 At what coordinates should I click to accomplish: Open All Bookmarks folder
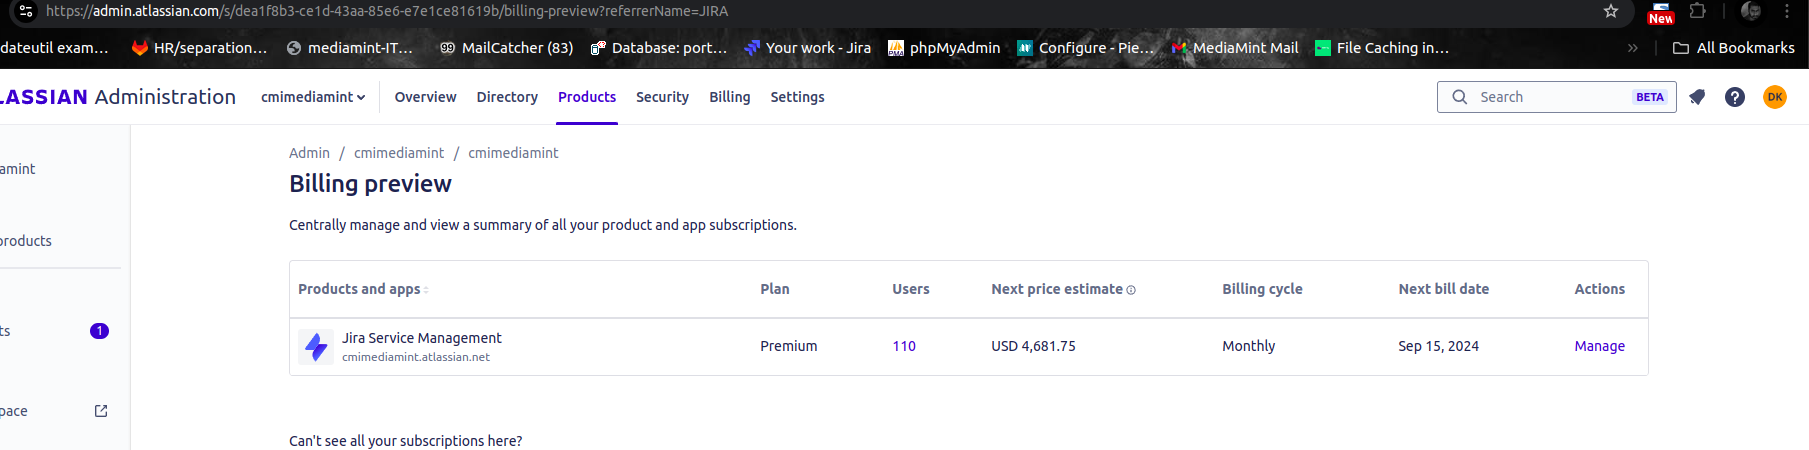pos(1734,48)
